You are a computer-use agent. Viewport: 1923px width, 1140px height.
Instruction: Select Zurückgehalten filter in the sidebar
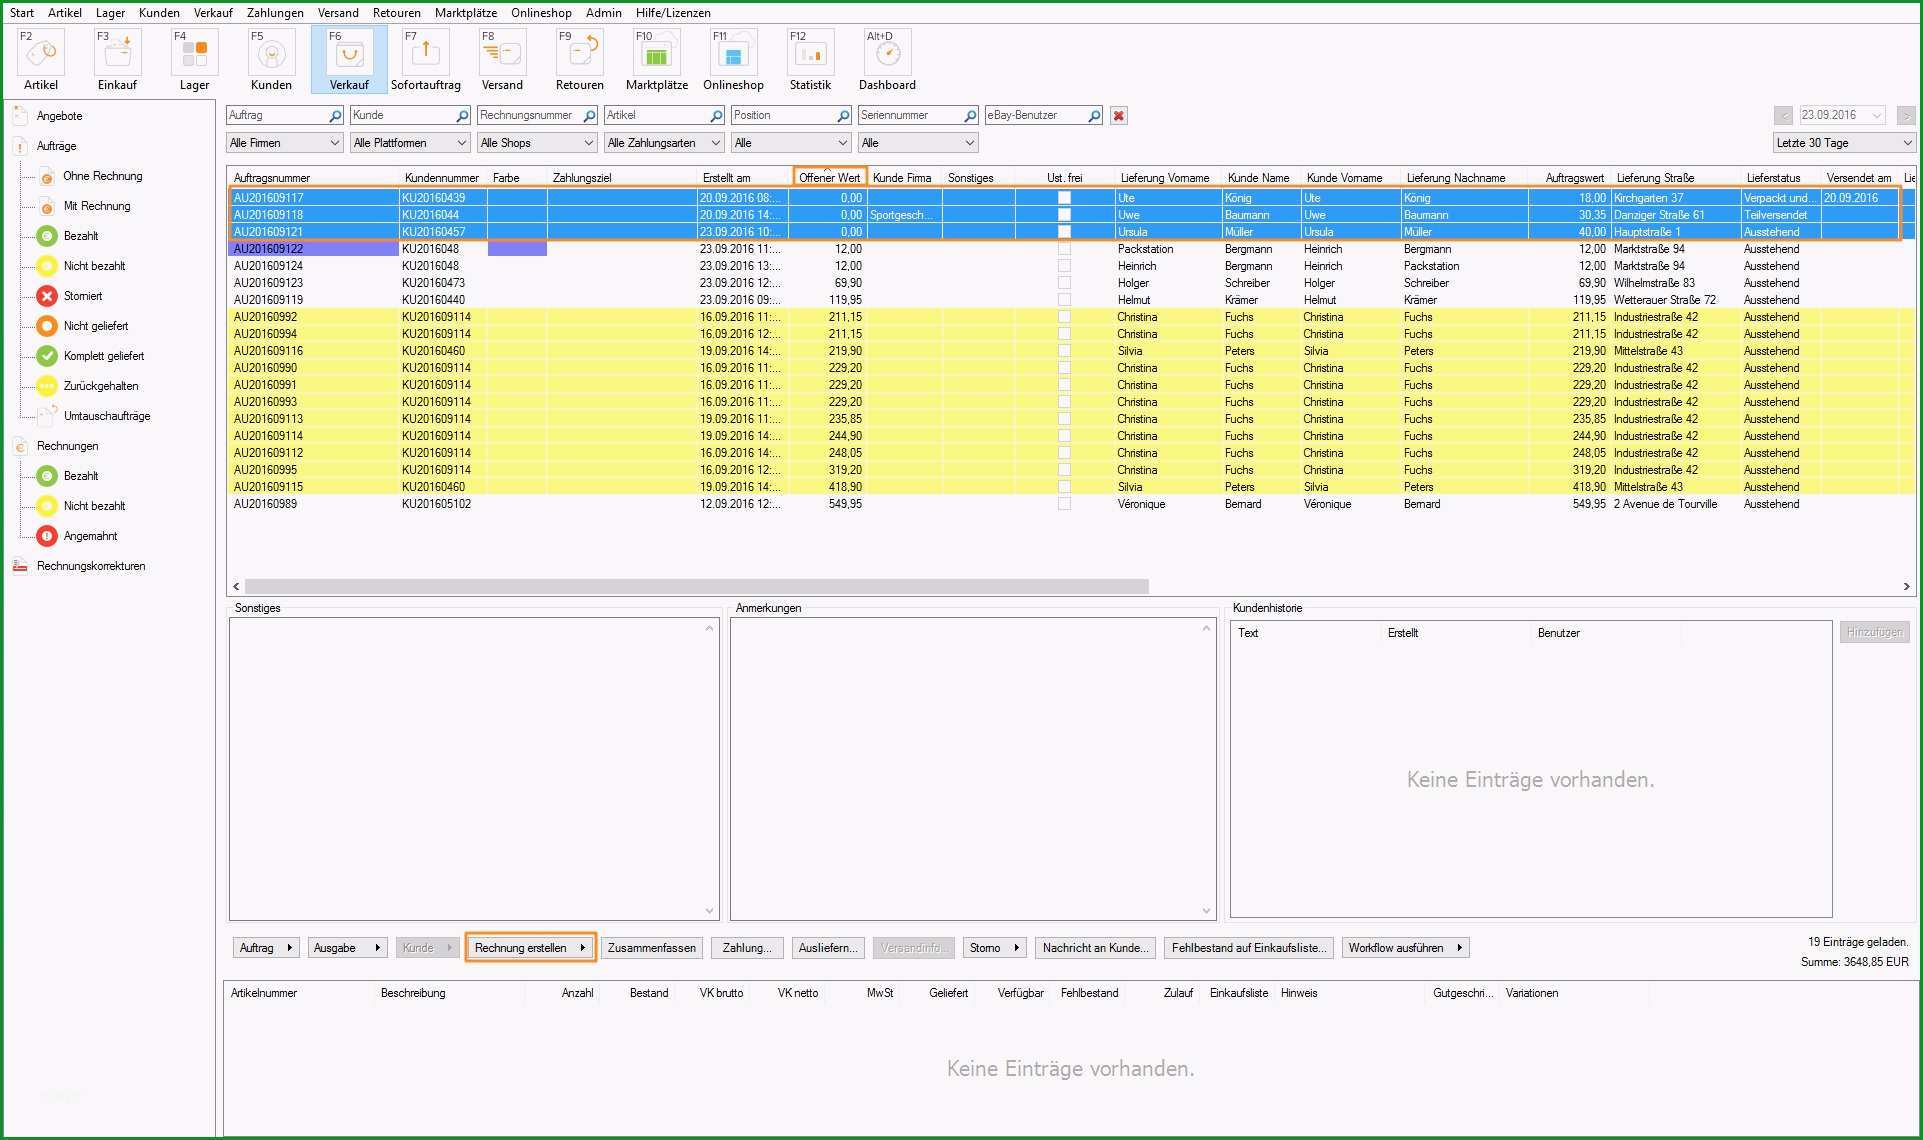coord(88,386)
